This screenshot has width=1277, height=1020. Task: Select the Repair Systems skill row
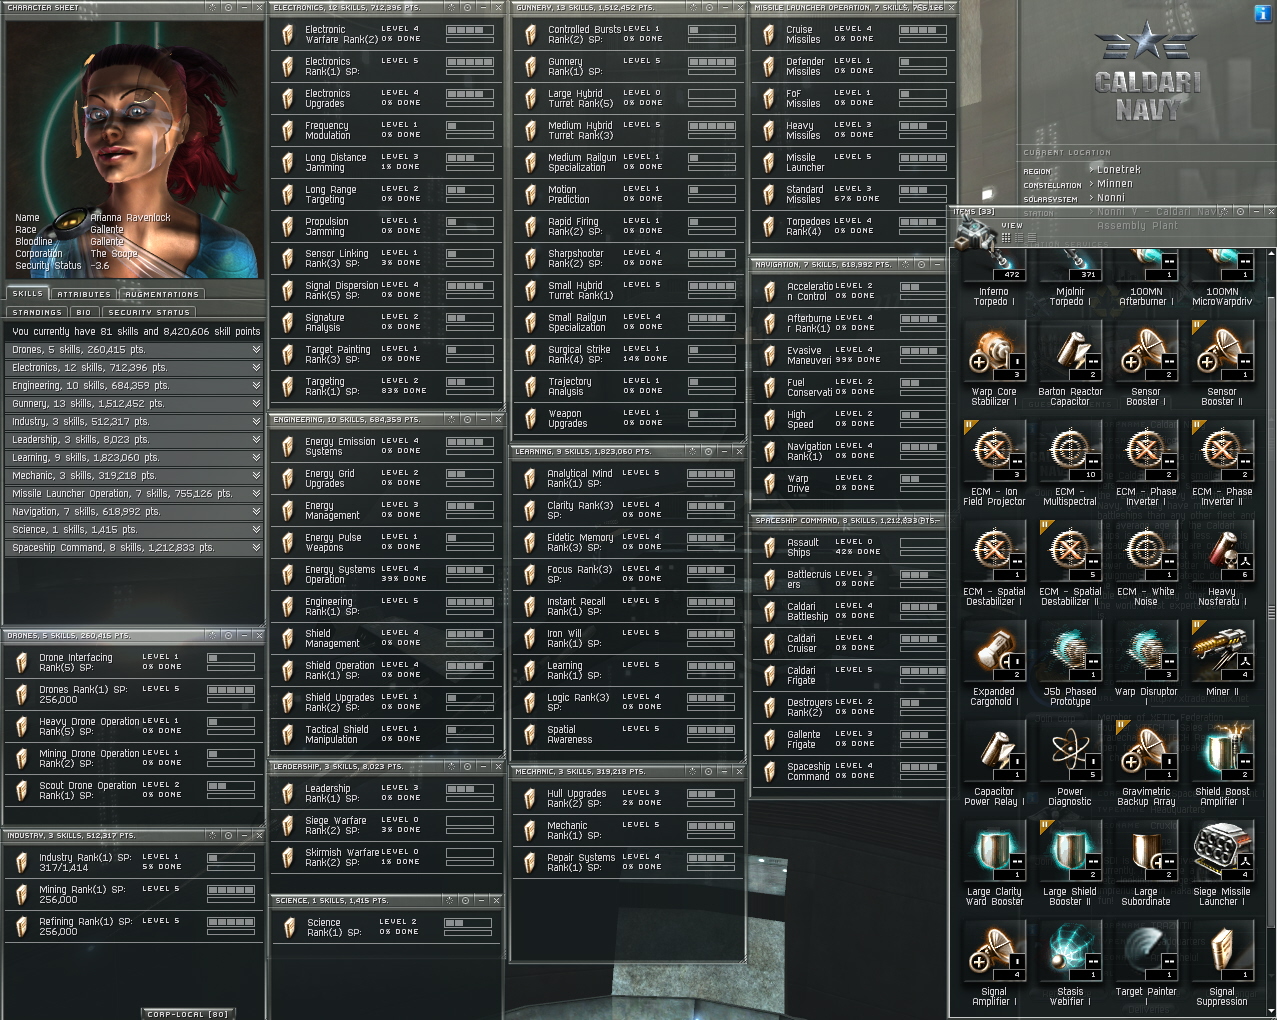tap(628, 862)
